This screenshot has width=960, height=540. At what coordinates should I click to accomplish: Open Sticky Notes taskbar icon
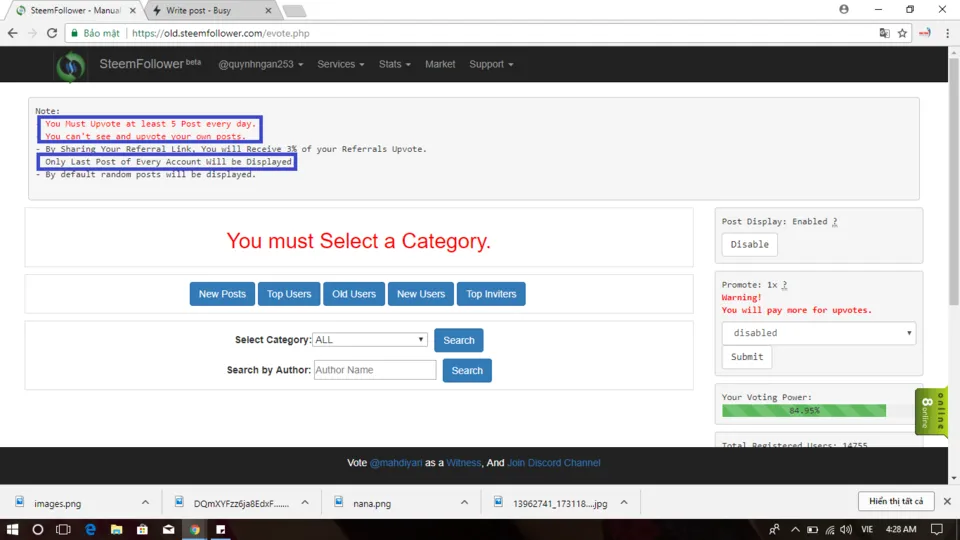tap(220, 529)
